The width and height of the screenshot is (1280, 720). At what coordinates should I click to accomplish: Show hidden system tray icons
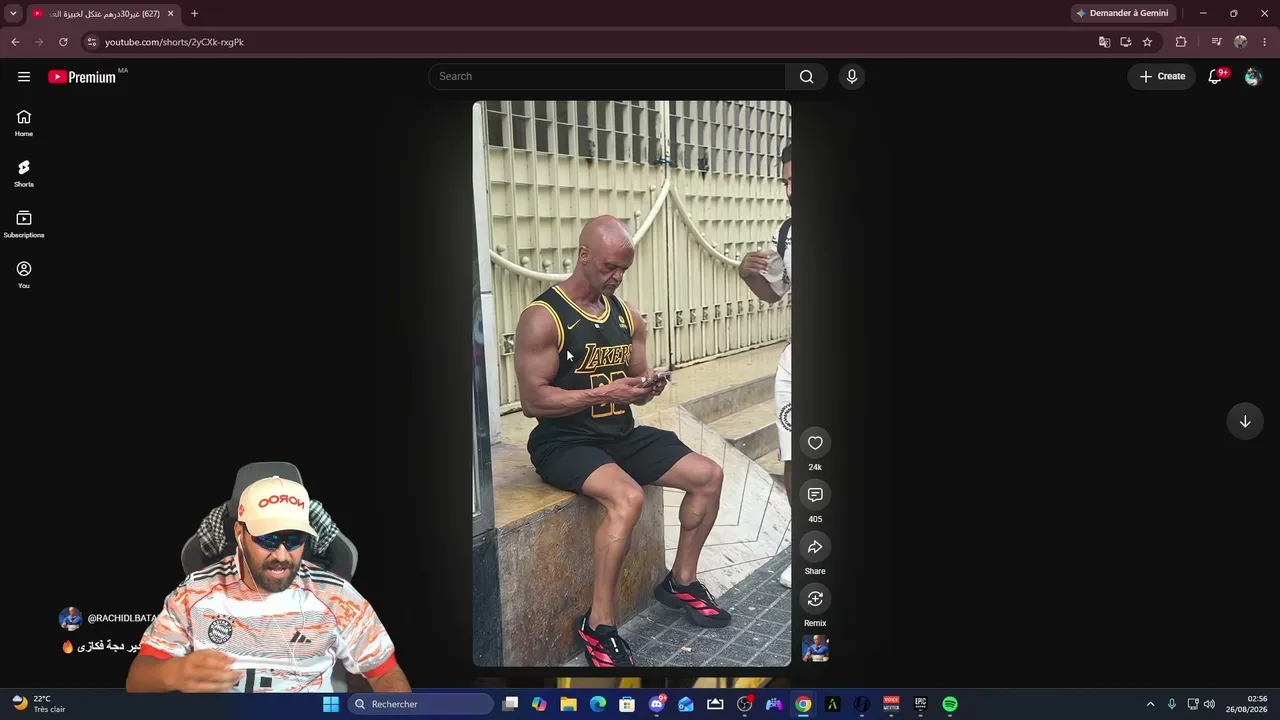pyautogui.click(x=1150, y=704)
